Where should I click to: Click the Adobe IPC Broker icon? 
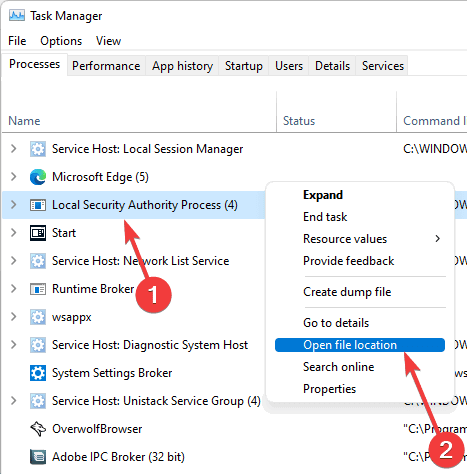38,457
